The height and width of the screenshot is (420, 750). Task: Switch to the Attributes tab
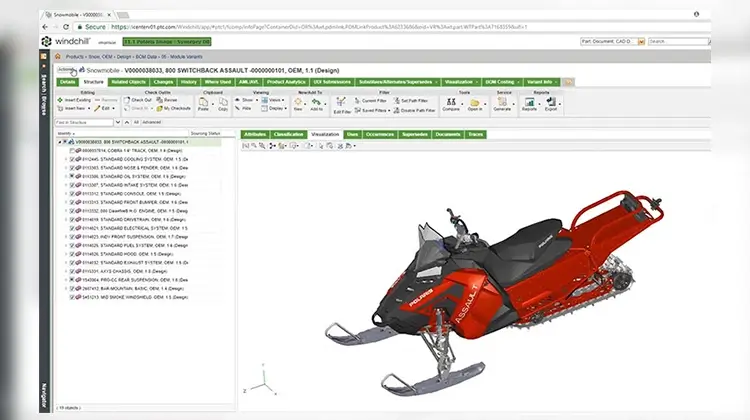(255, 134)
